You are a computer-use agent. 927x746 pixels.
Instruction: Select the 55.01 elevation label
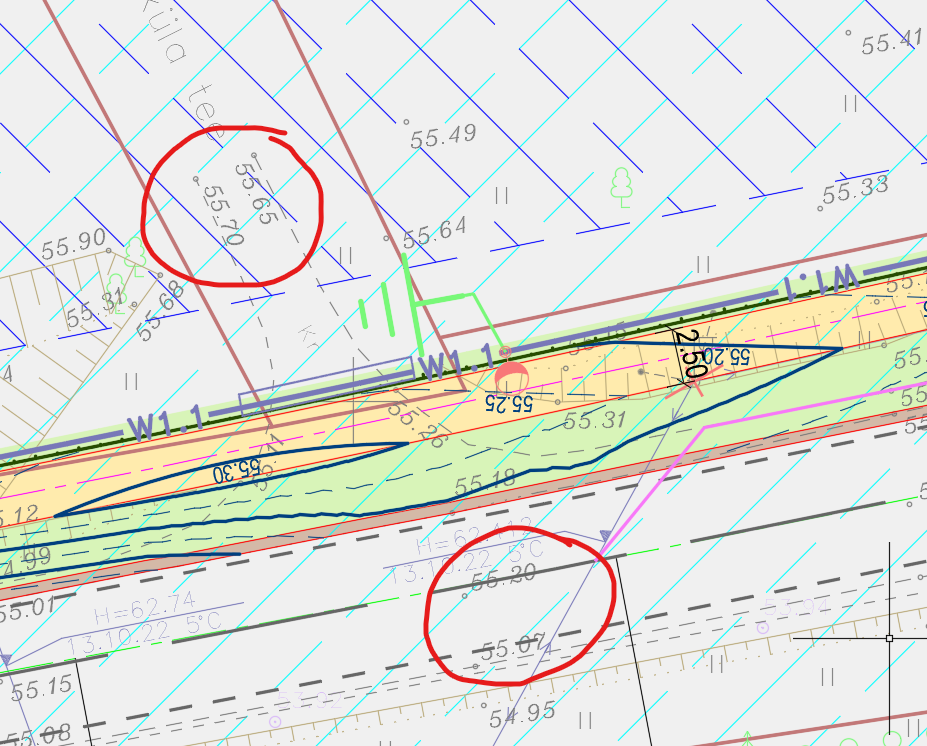point(27,609)
